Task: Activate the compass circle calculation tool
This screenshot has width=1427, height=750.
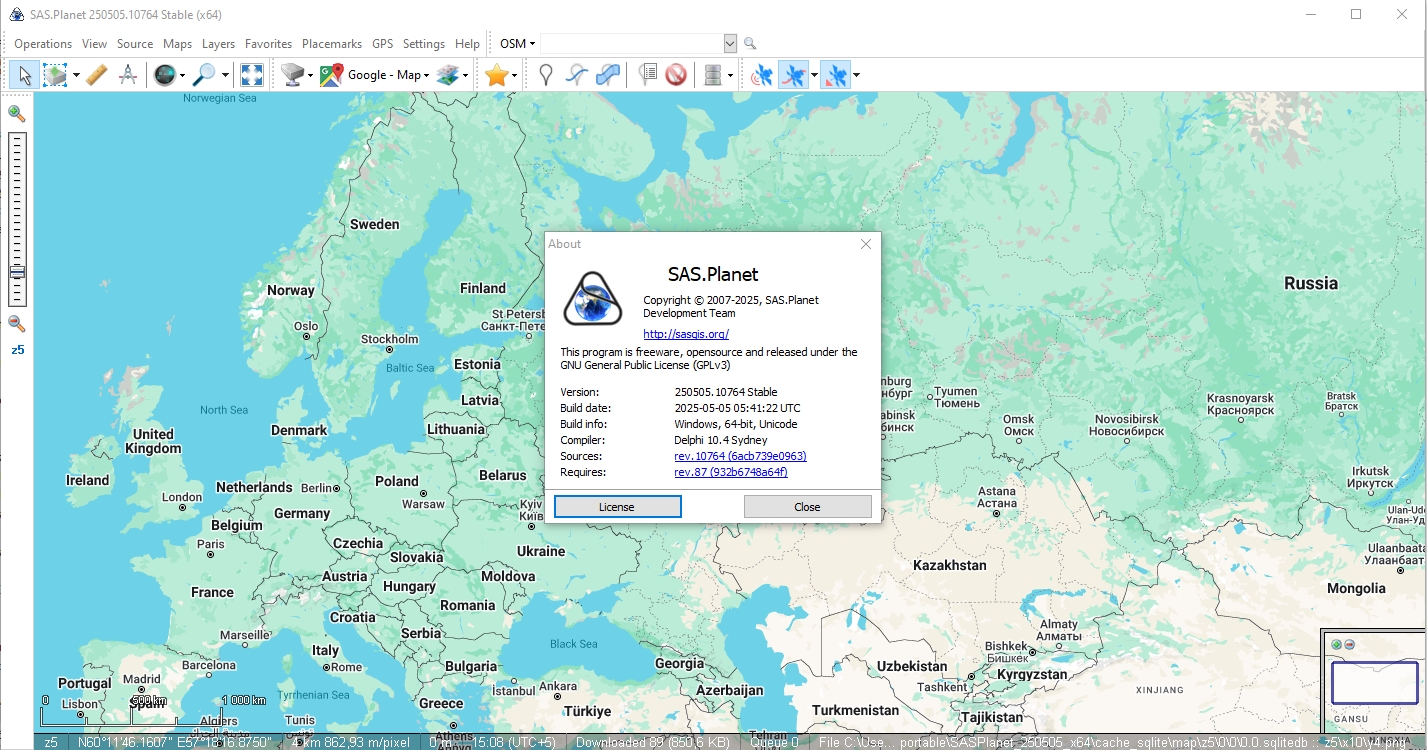Action: pos(127,75)
